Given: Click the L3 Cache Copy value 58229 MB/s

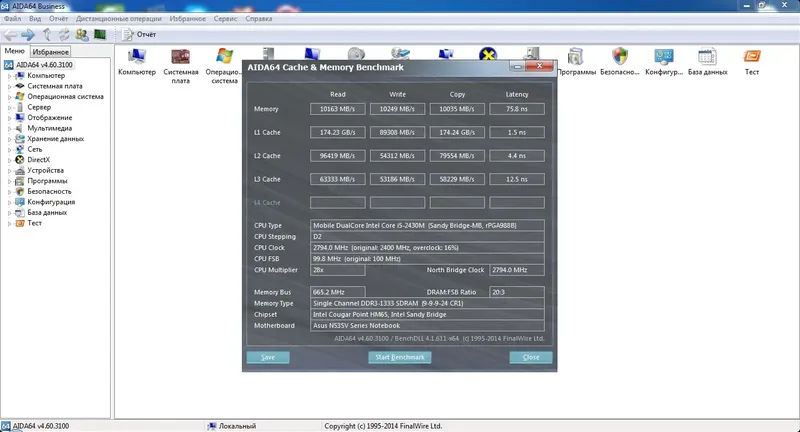Looking at the screenshot, I should pyautogui.click(x=457, y=179).
